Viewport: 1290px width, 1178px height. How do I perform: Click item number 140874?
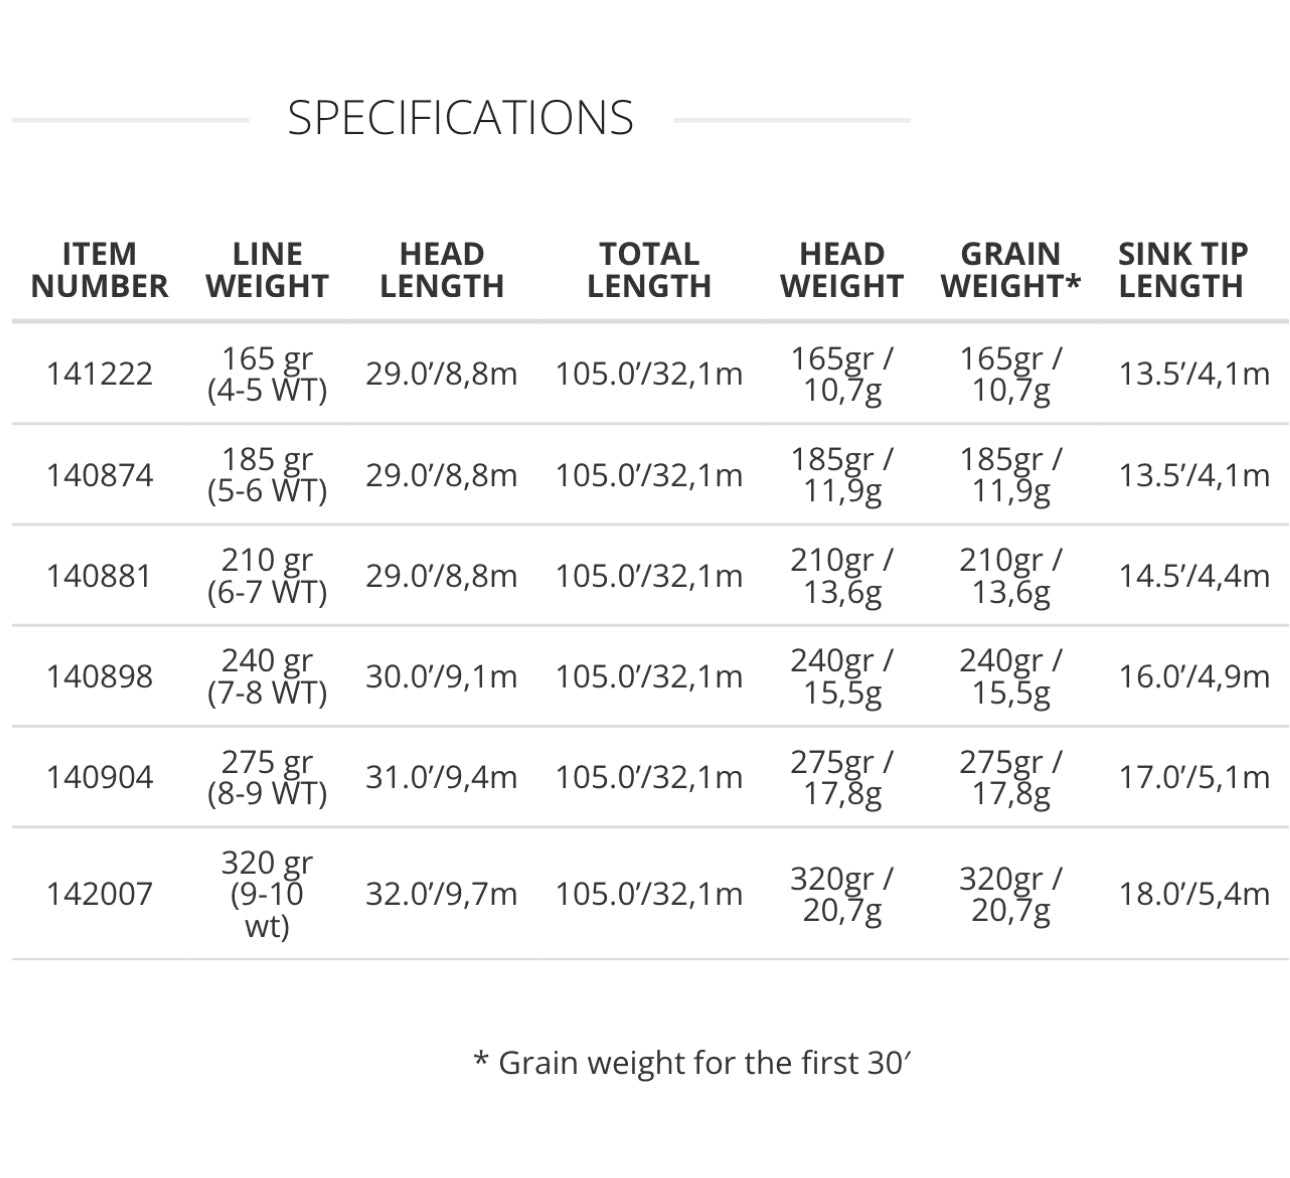[x=99, y=475]
